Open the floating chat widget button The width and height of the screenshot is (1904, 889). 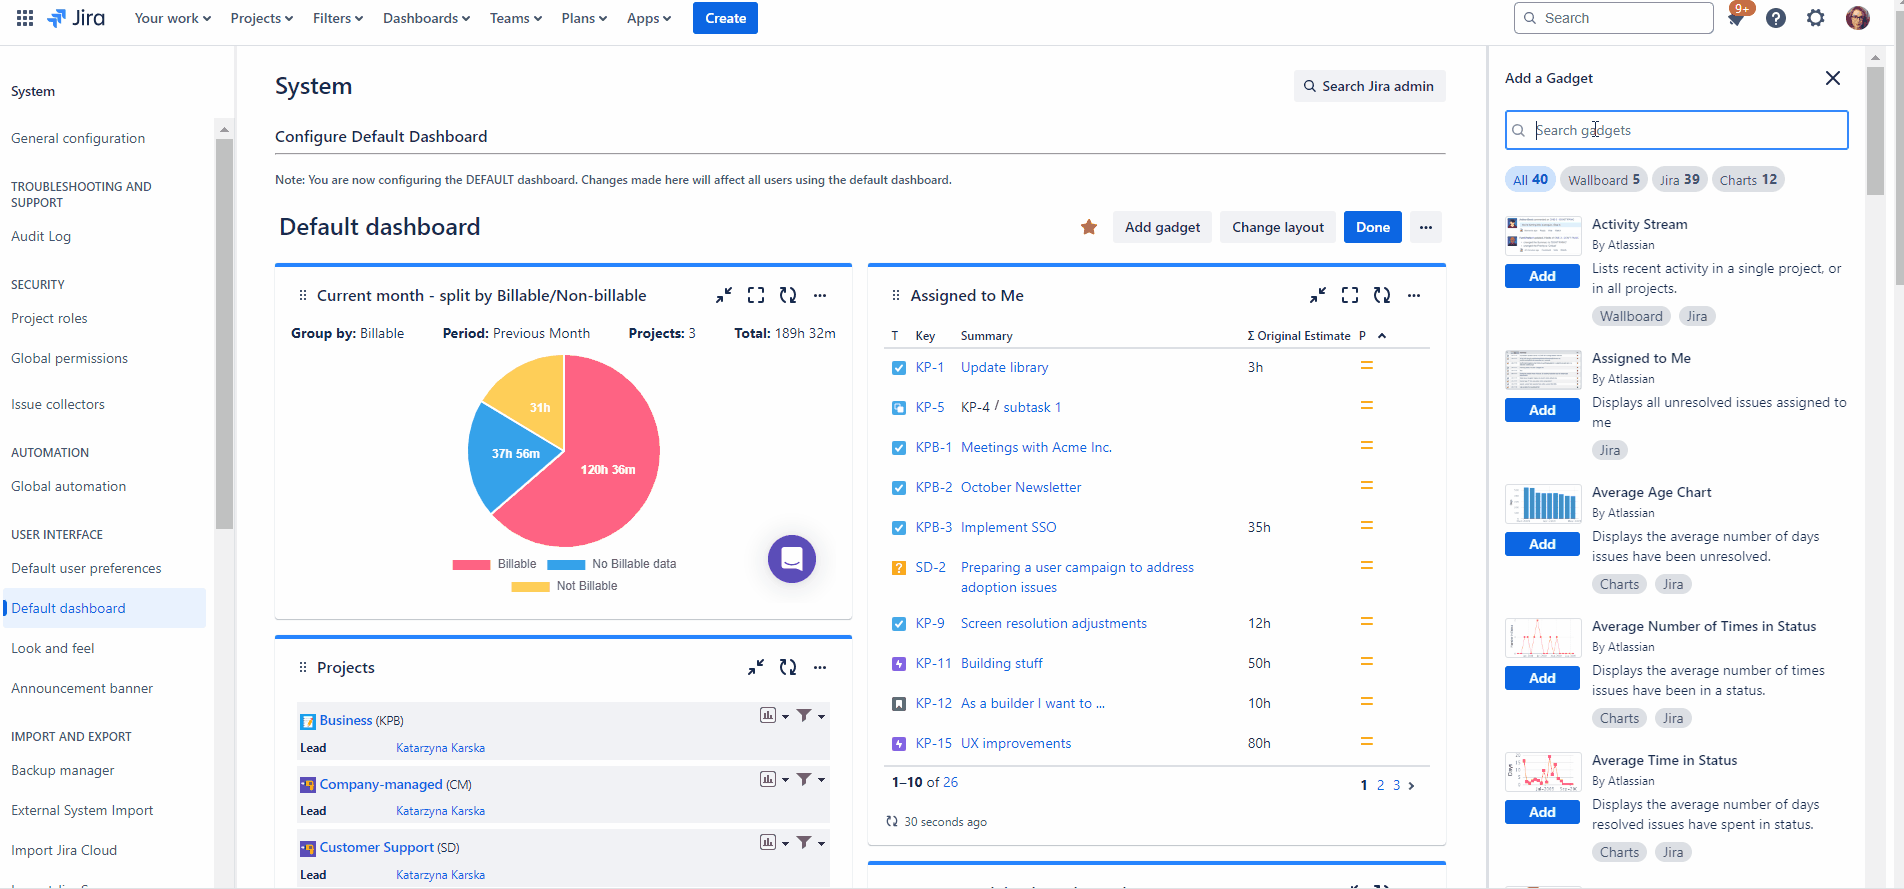pyautogui.click(x=792, y=559)
